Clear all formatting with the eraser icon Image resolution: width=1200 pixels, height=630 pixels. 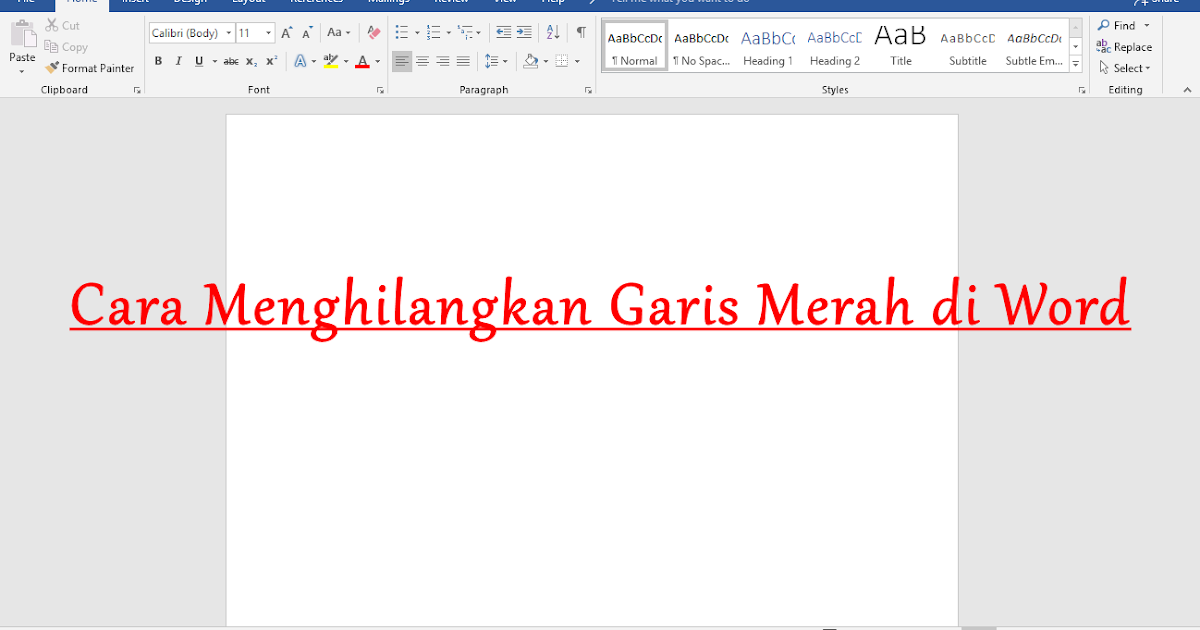coord(373,33)
